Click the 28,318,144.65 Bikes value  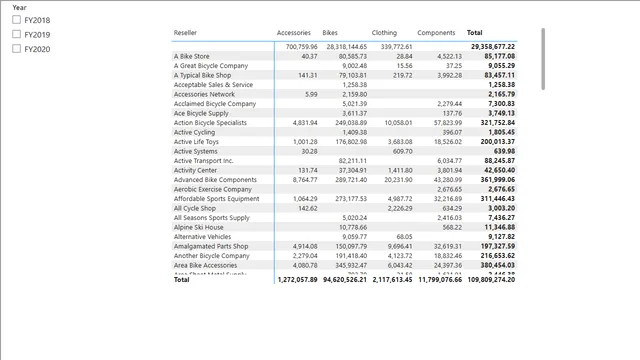[x=347, y=47]
